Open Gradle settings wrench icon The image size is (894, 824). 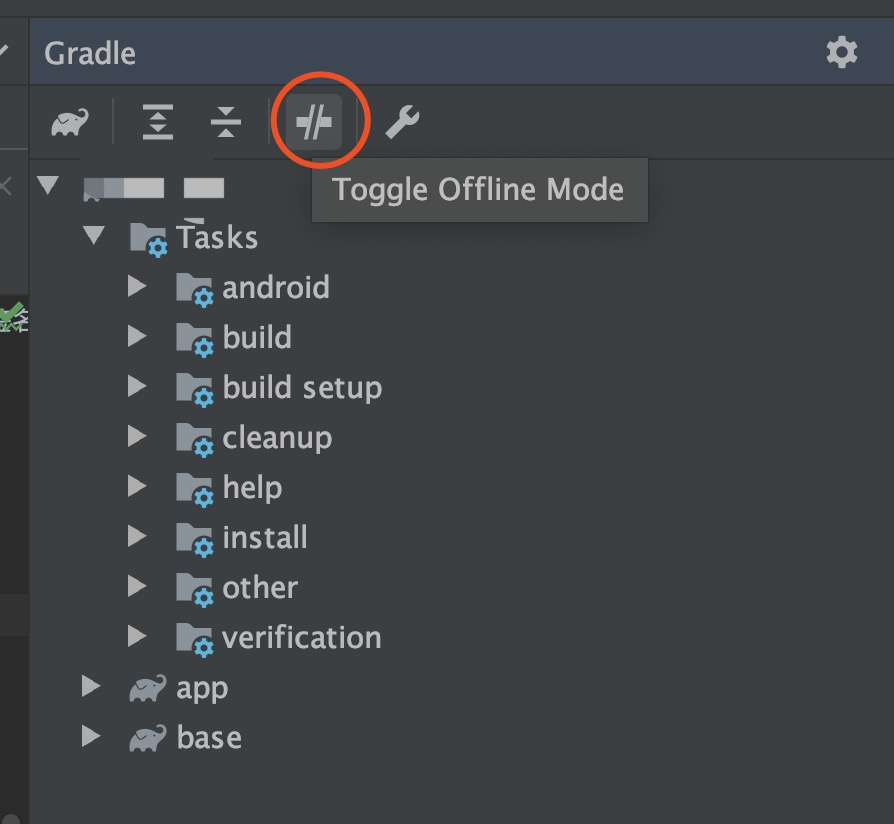click(403, 122)
